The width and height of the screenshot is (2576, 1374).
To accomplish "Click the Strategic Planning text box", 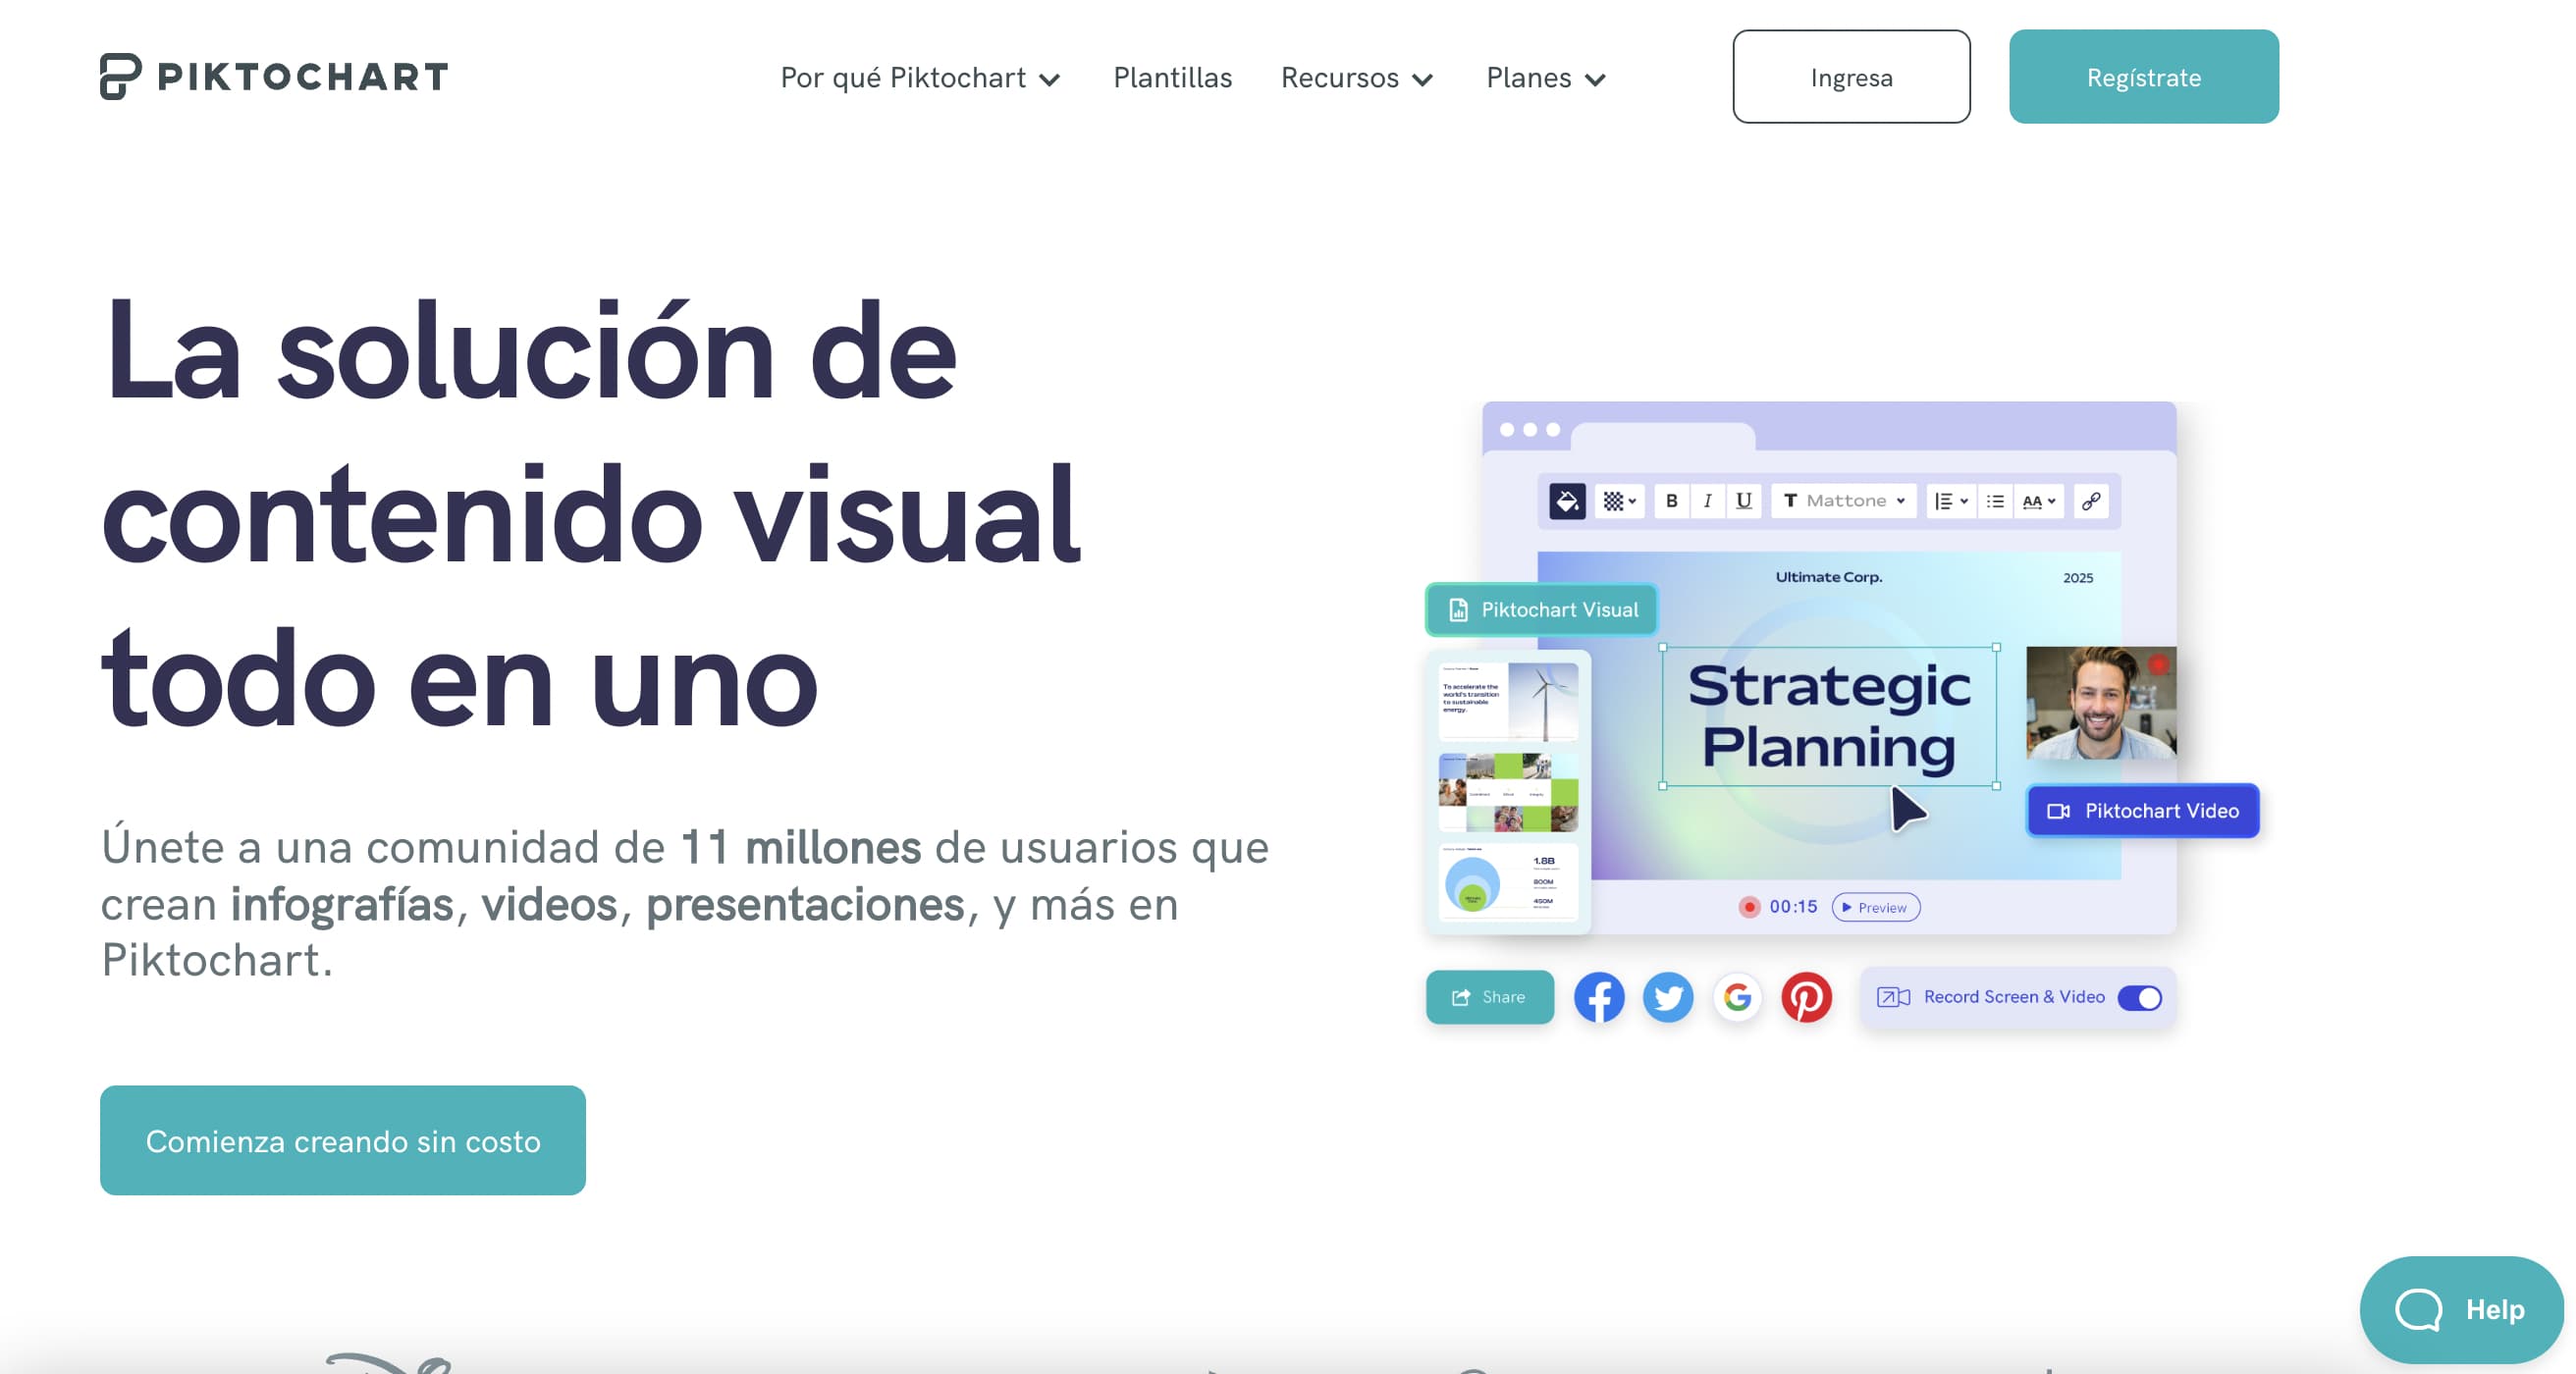I will [x=1829, y=716].
